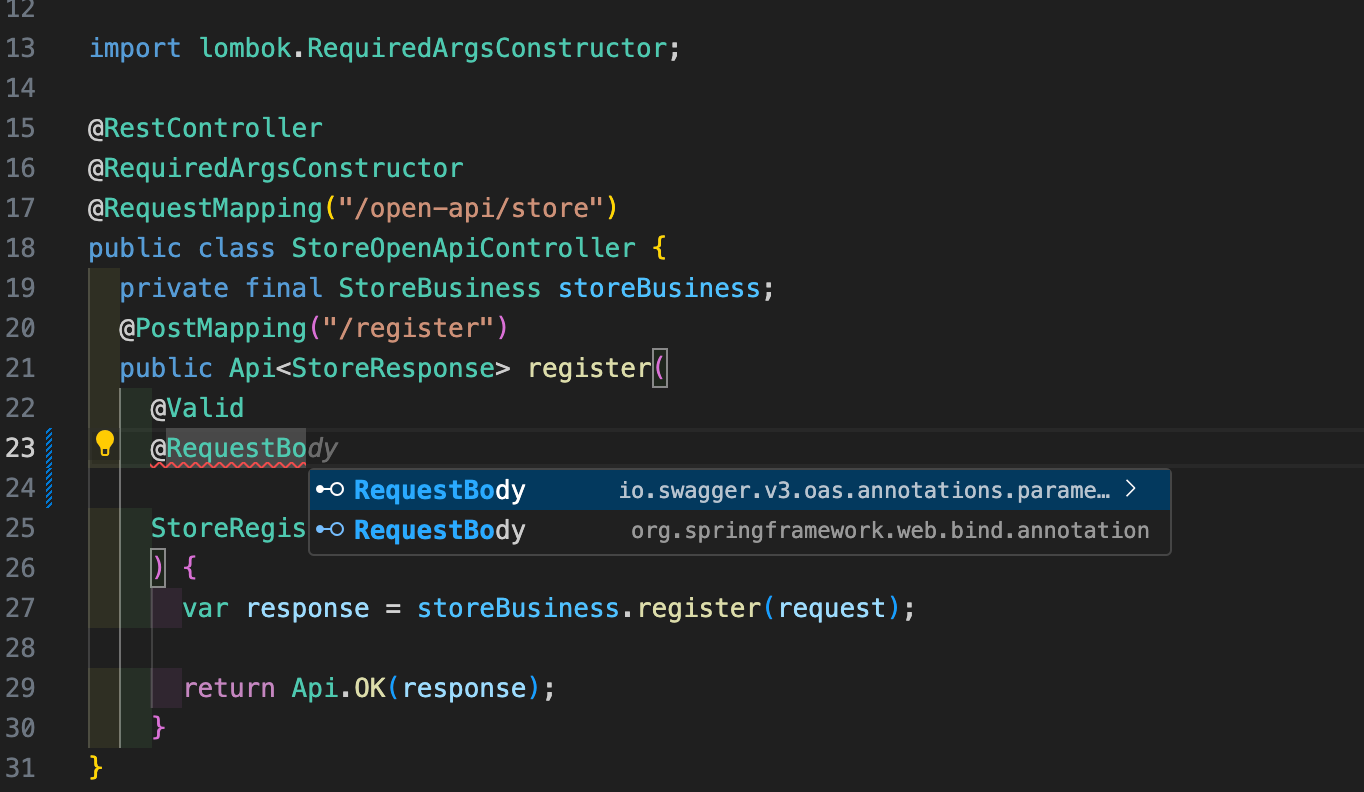
Task: Click the StoreOpenApiController class name
Action: pyautogui.click(x=462, y=248)
